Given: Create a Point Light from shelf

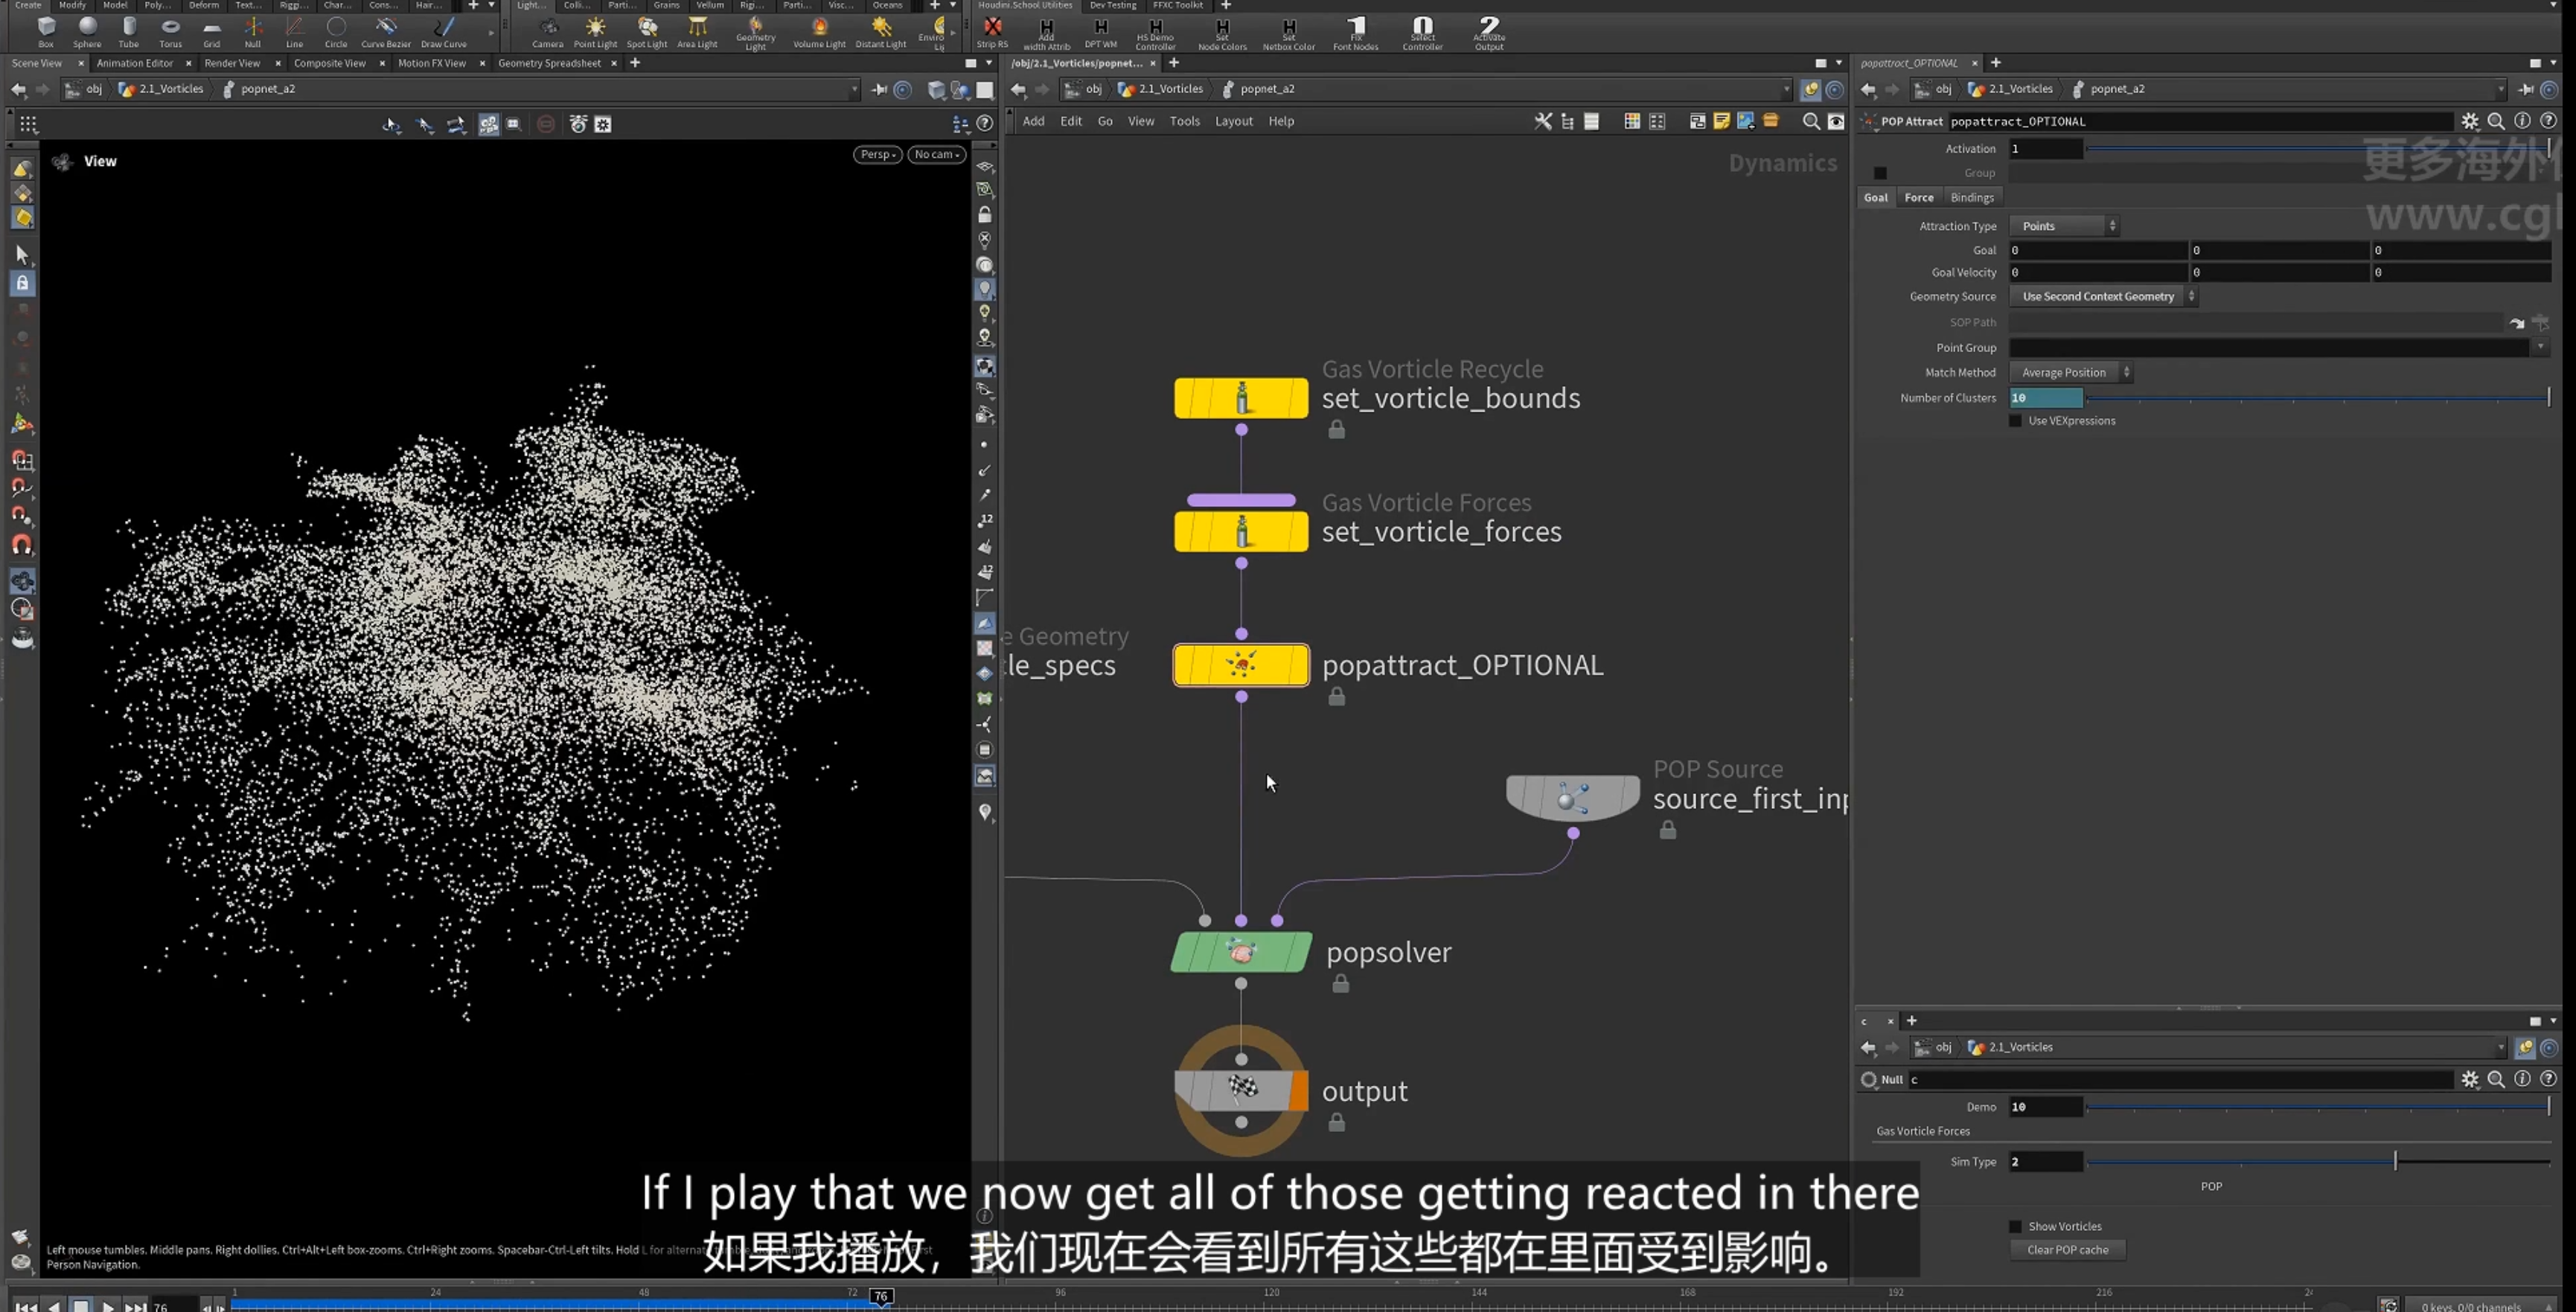Looking at the screenshot, I should pos(595,31).
